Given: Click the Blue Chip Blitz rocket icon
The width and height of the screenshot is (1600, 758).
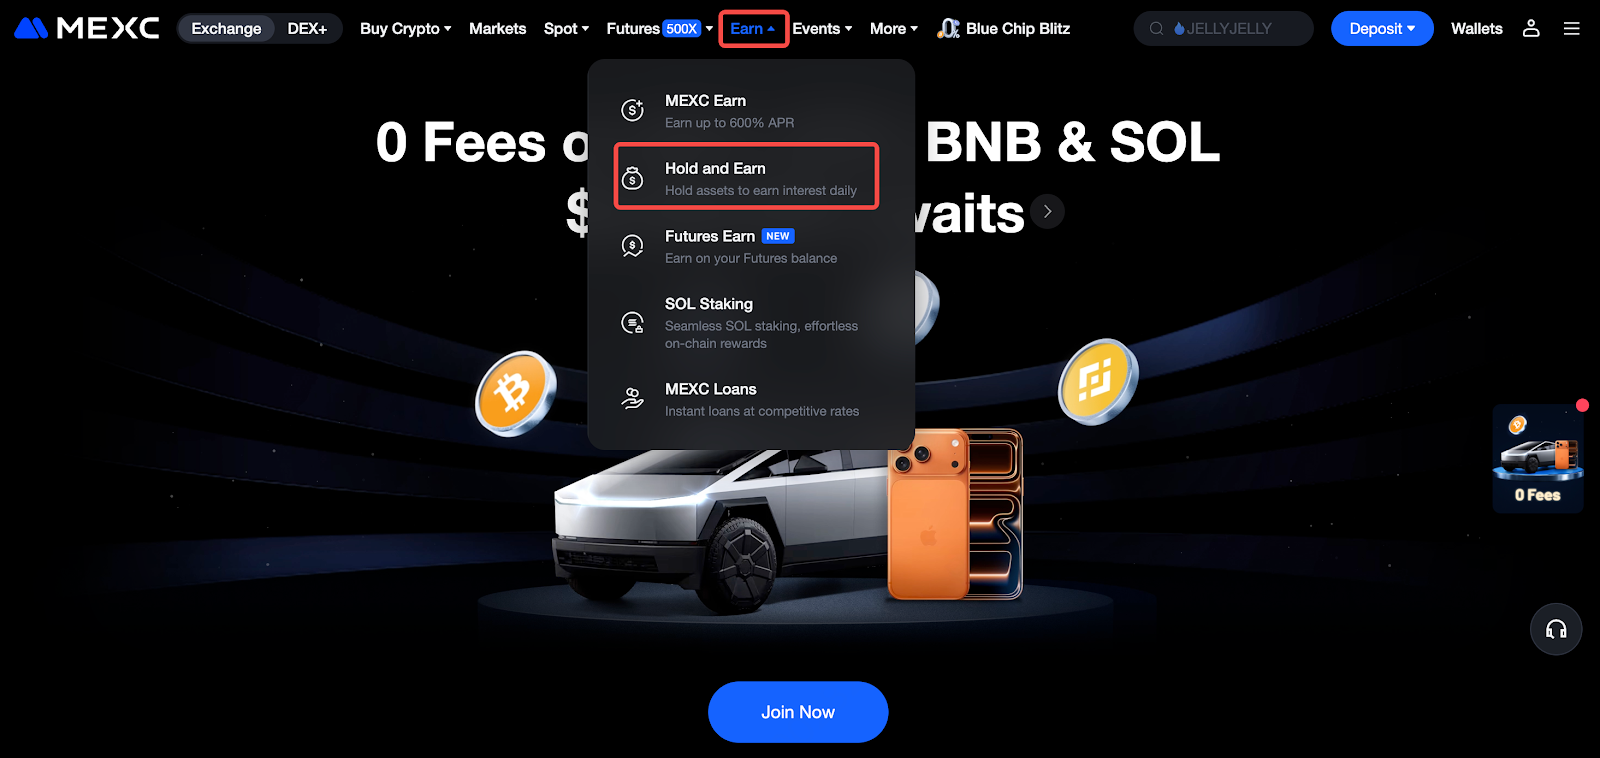Looking at the screenshot, I should 948,28.
